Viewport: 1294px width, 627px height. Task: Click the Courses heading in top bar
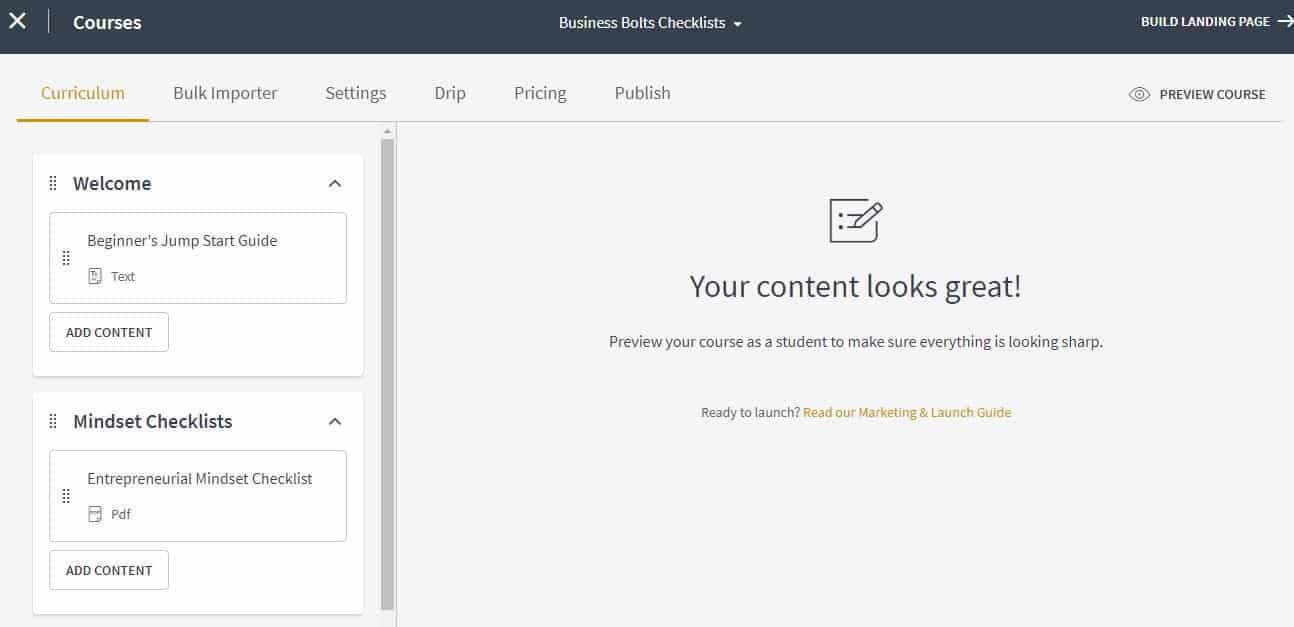107,22
